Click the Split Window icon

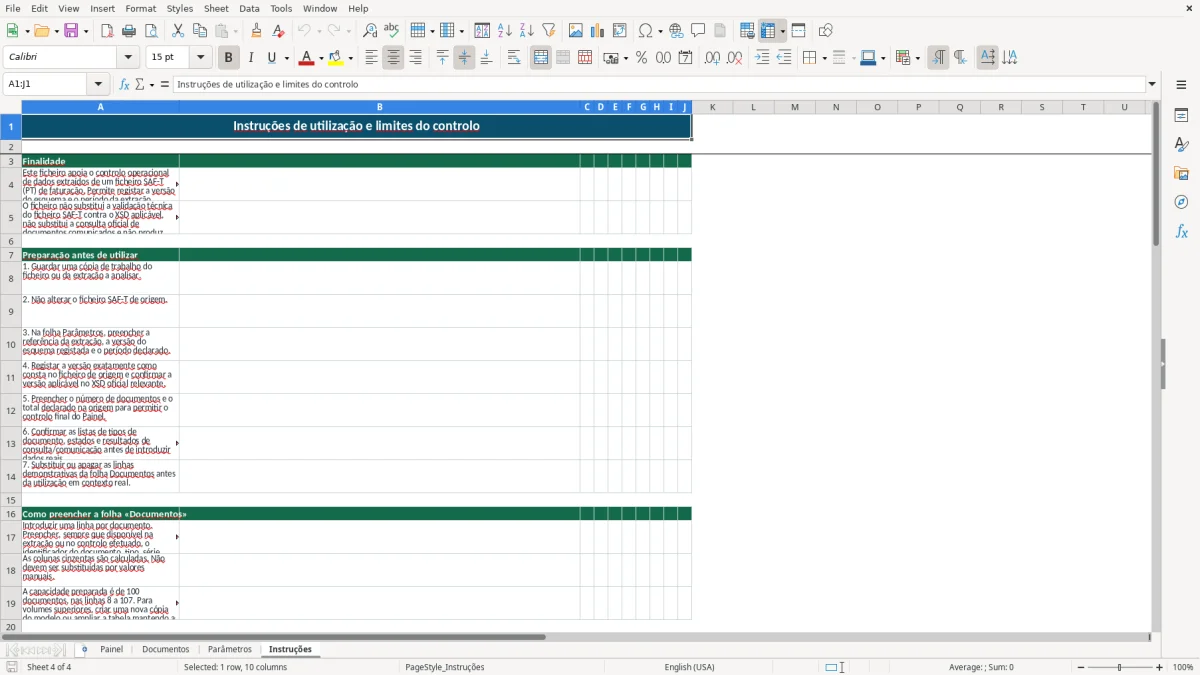coord(798,31)
